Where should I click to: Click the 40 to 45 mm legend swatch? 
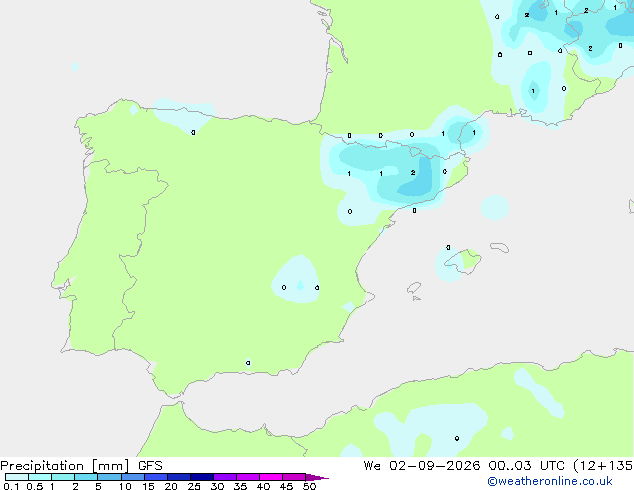coord(271,477)
